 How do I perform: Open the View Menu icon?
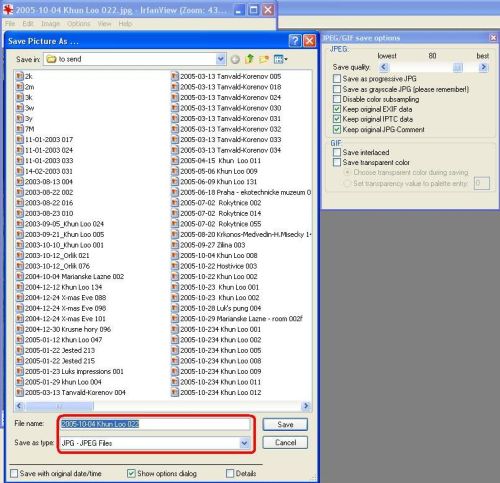278,59
